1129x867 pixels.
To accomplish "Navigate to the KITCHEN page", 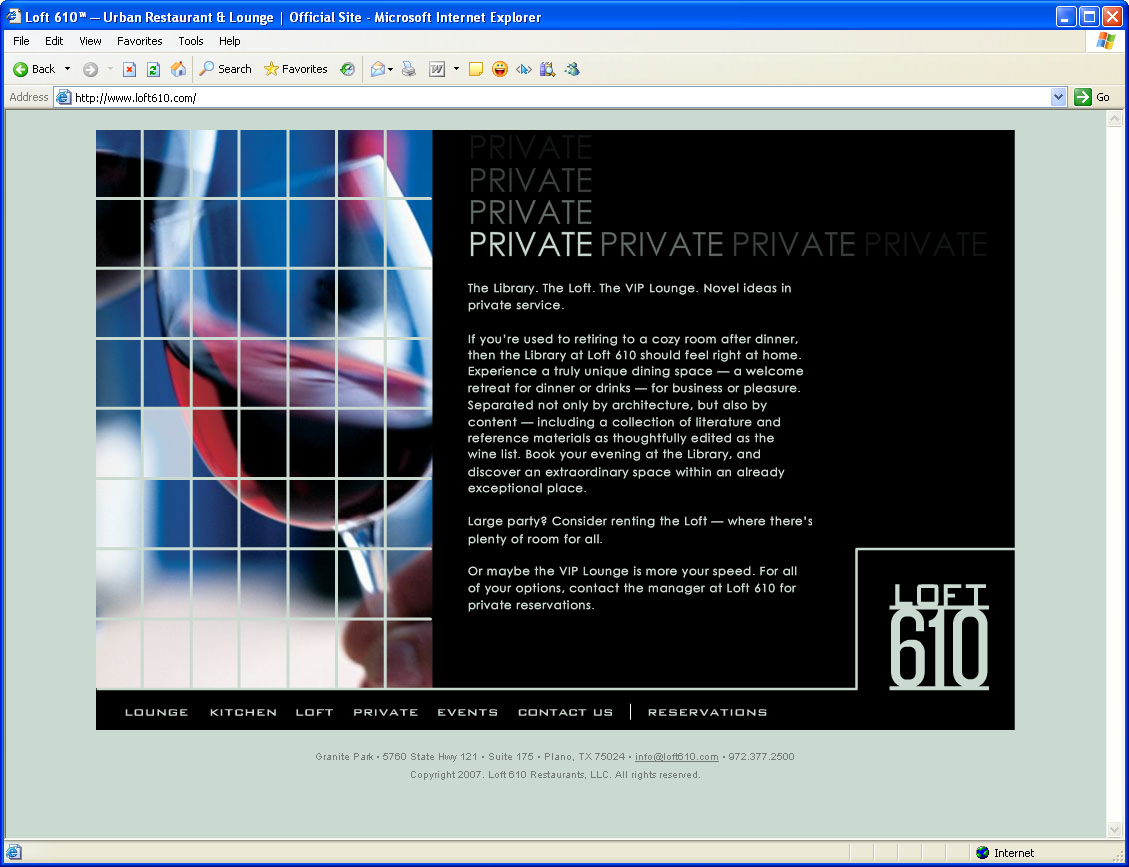I will (243, 712).
